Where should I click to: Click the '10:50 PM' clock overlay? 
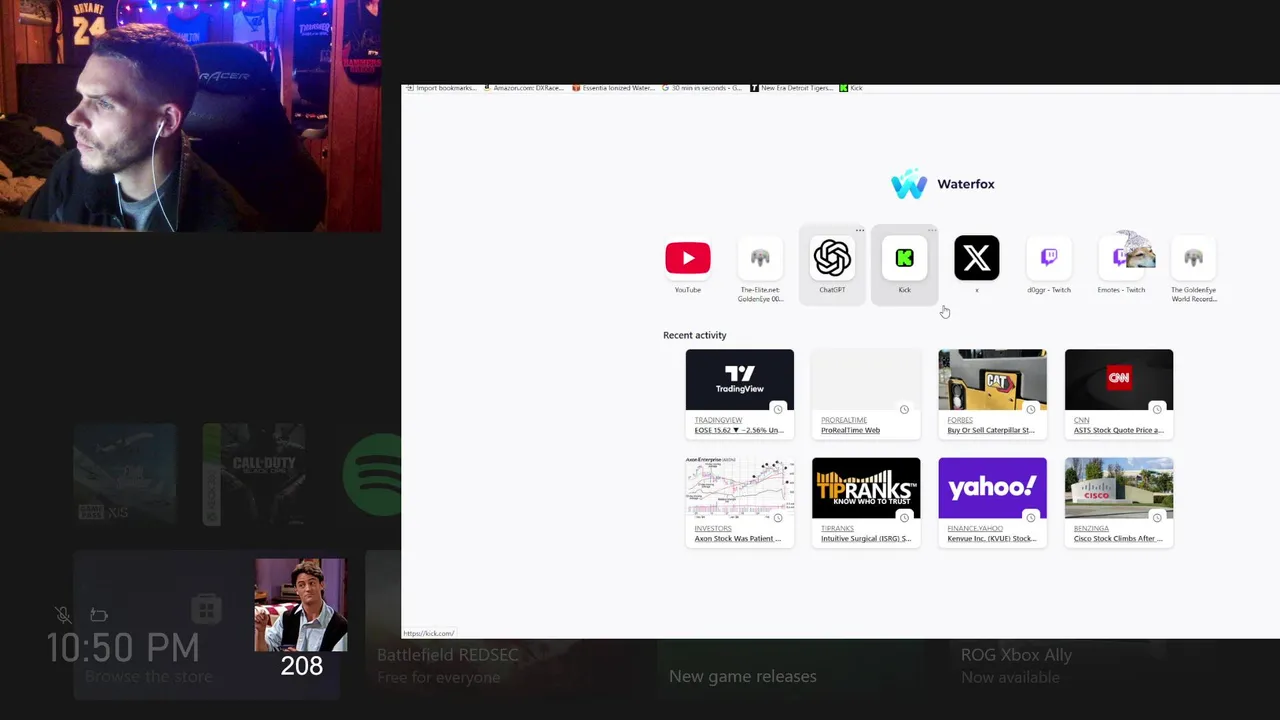pyautogui.click(x=124, y=648)
